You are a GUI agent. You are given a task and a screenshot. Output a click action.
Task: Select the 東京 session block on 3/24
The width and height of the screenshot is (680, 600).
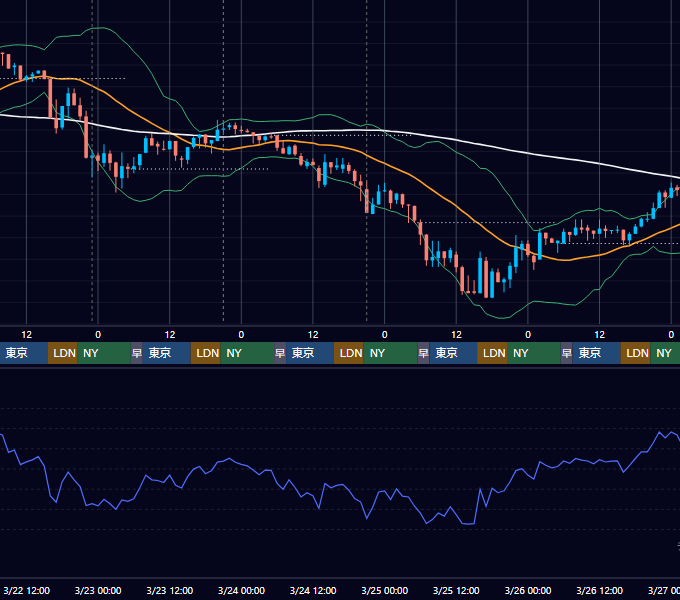310,353
